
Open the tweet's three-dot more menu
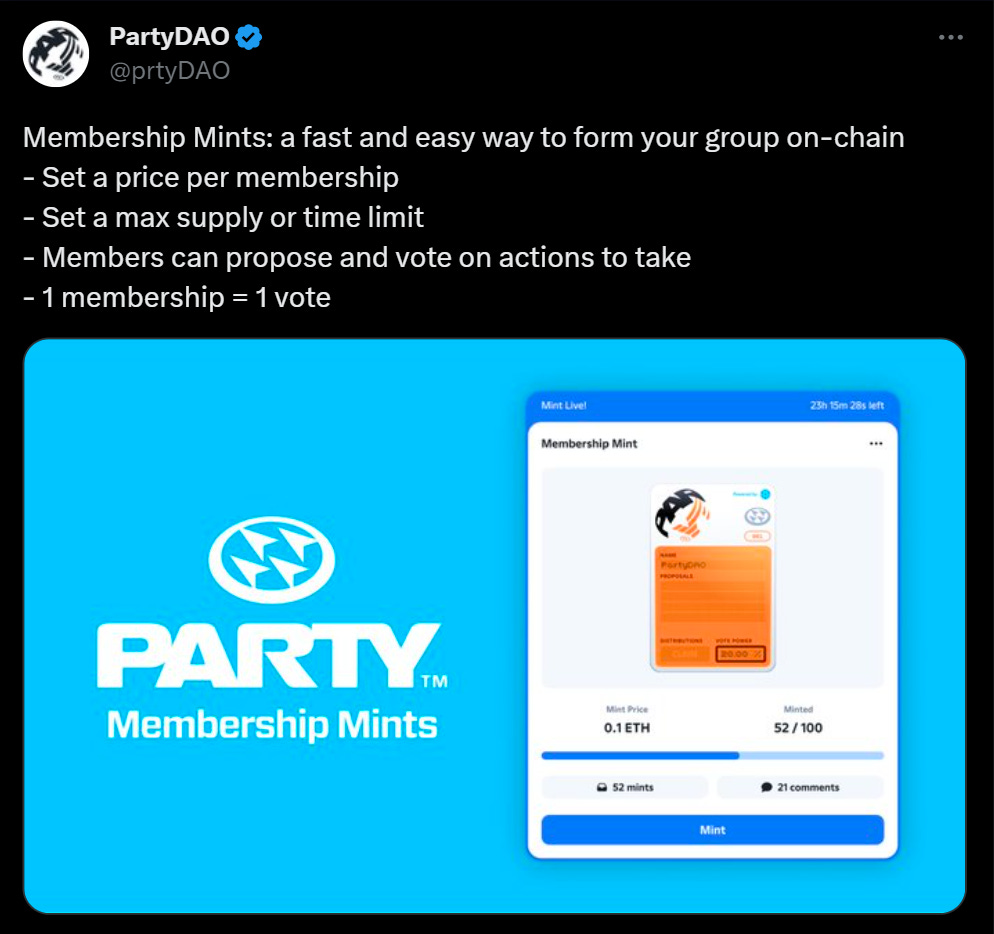[951, 38]
